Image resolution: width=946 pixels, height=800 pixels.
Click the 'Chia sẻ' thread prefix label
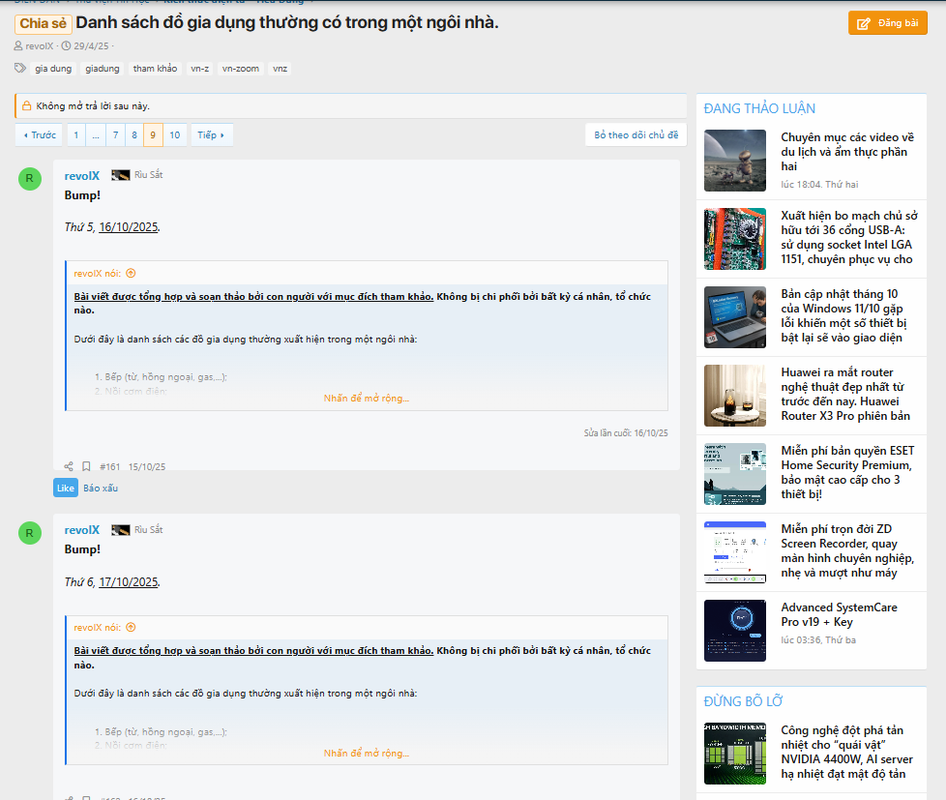tap(43, 24)
